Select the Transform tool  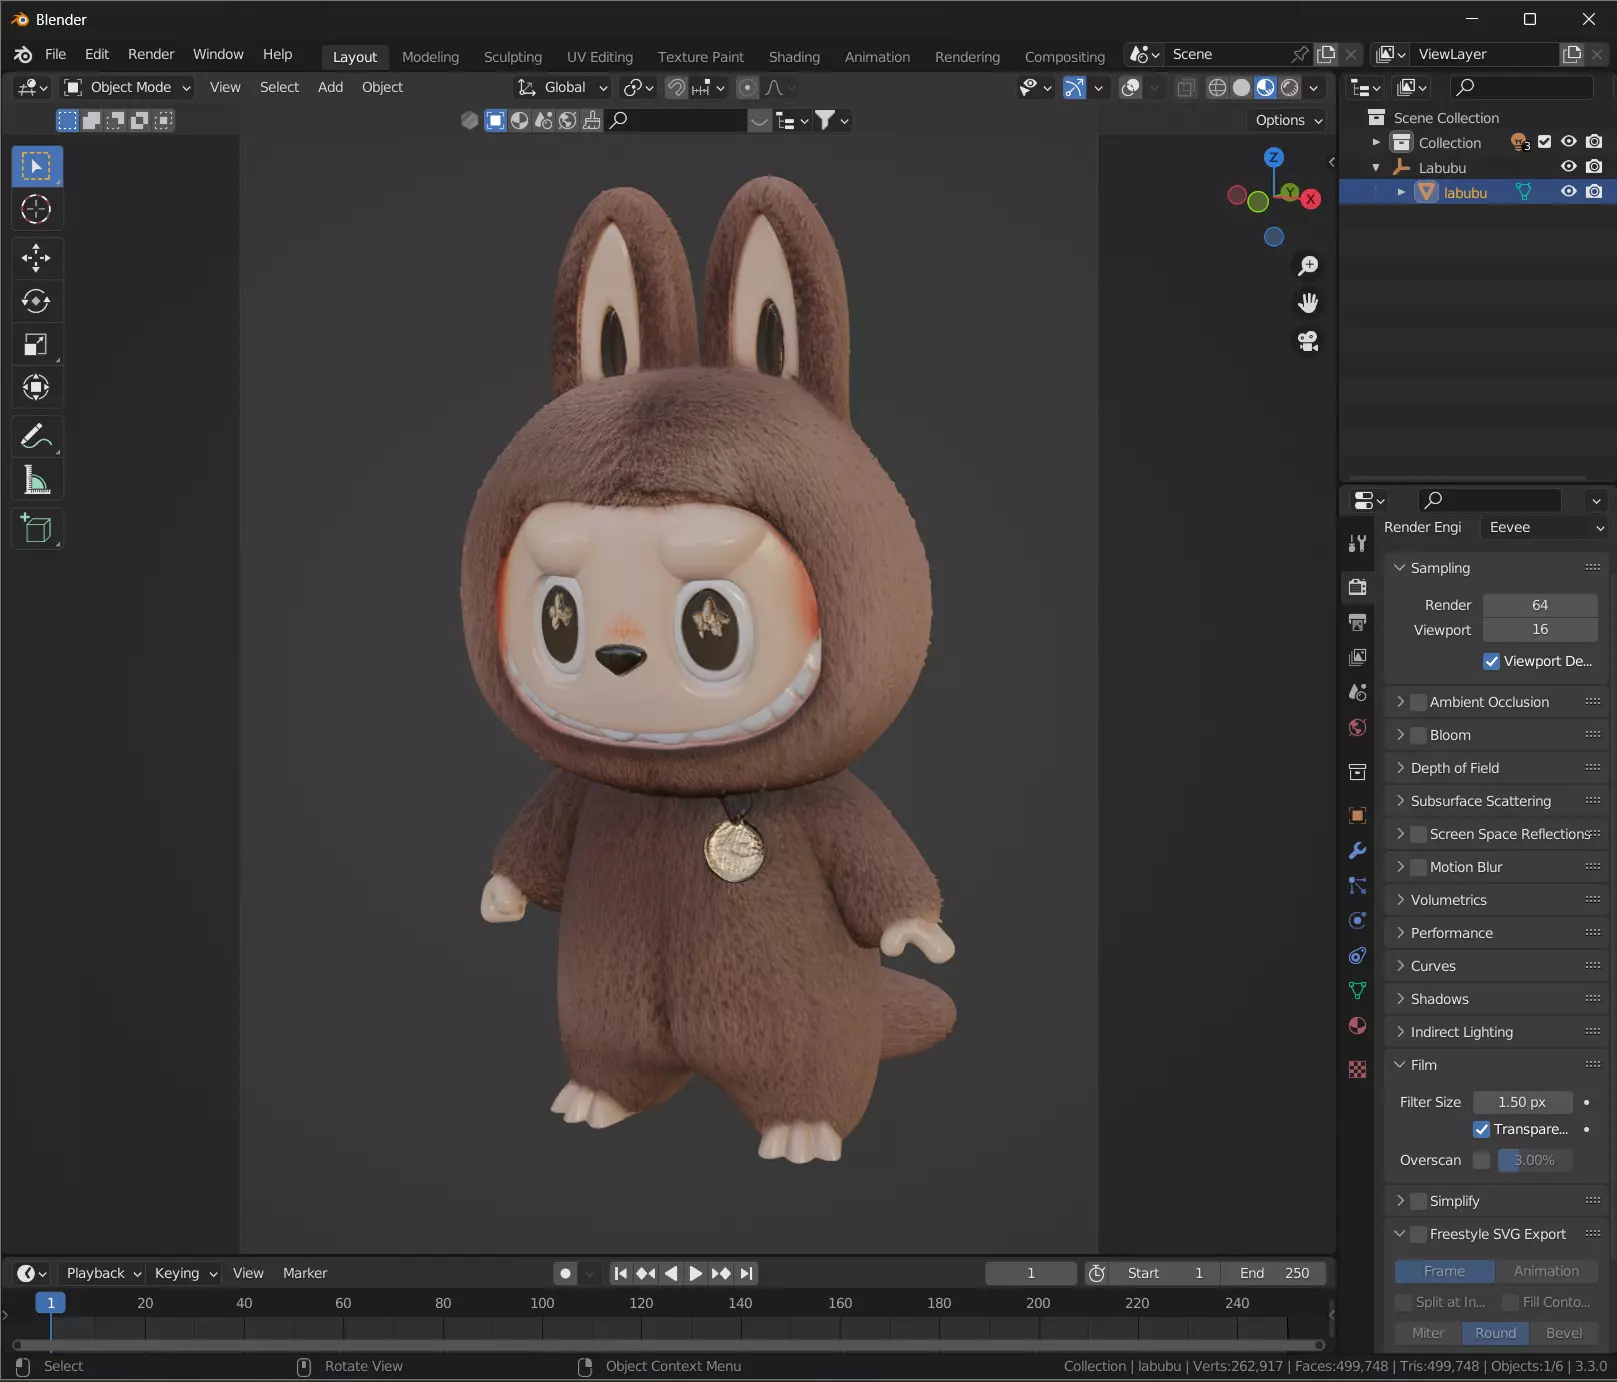pyautogui.click(x=37, y=387)
